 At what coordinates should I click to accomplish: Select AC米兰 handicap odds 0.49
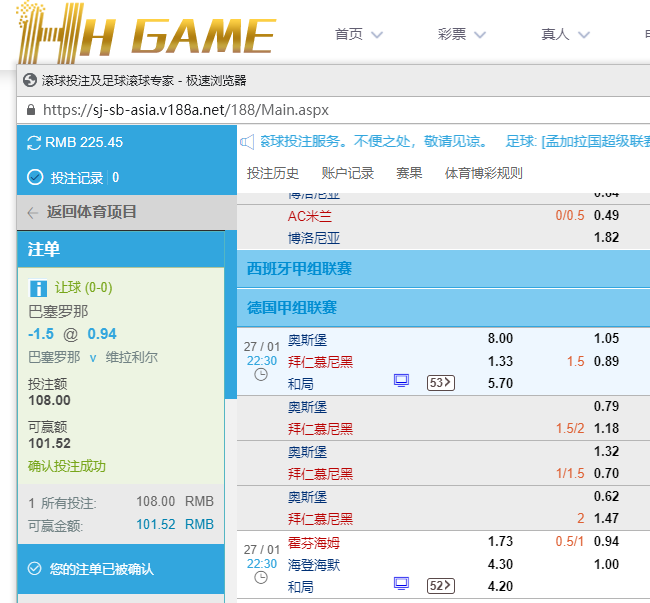click(x=606, y=215)
